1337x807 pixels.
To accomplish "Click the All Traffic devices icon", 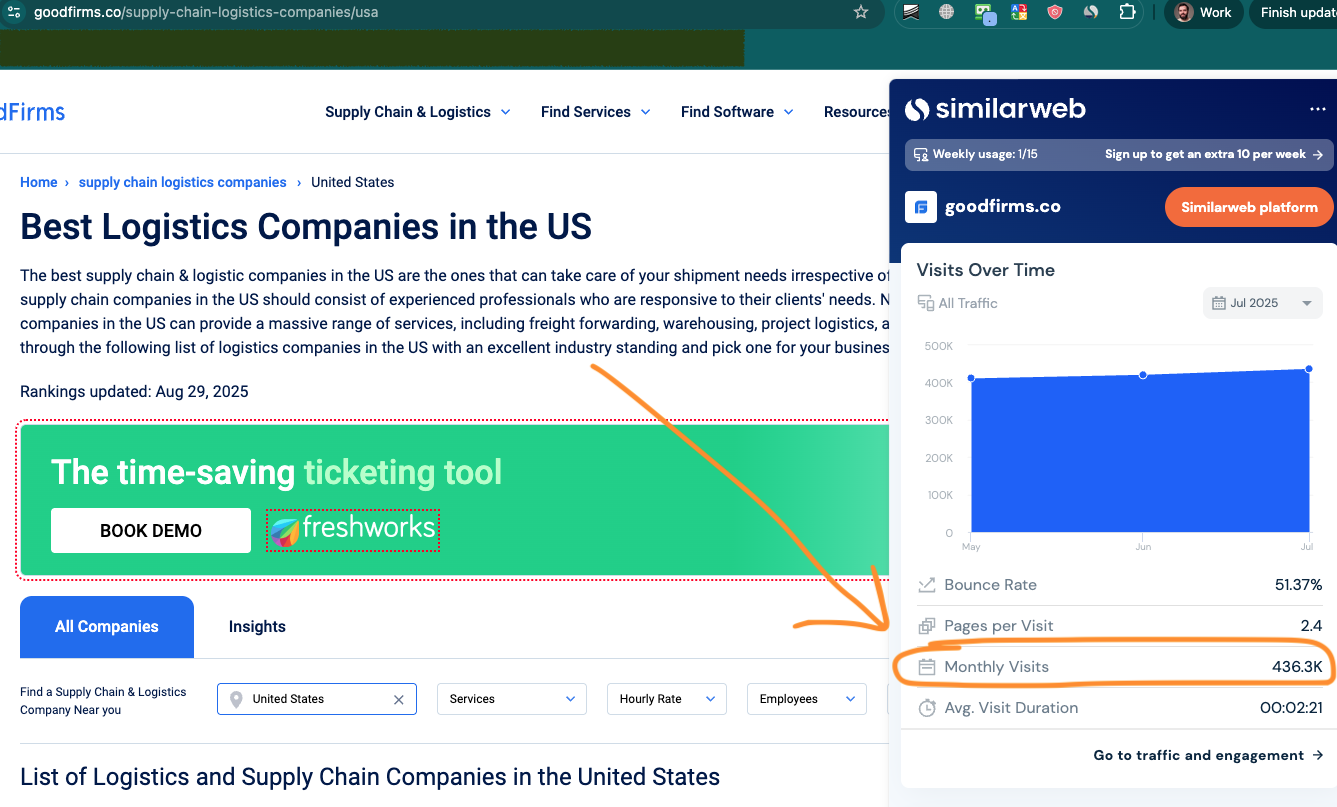I will (925, 303).
